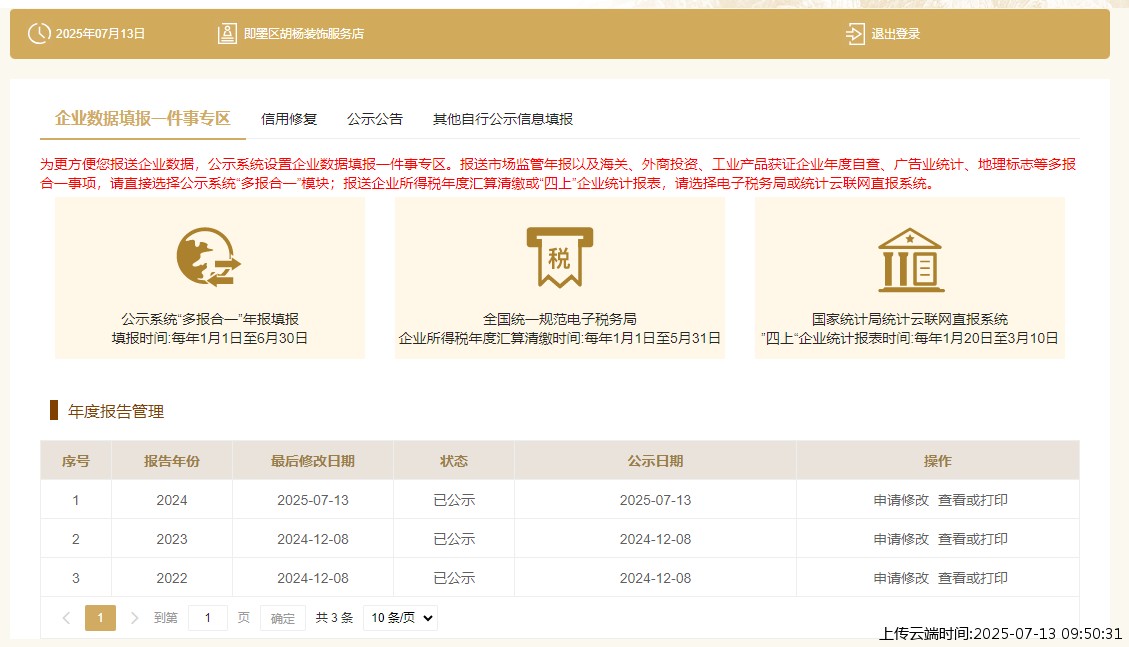
Task: Open the 10 条/页 page size dropdown
Action: (x=400, y=617)
